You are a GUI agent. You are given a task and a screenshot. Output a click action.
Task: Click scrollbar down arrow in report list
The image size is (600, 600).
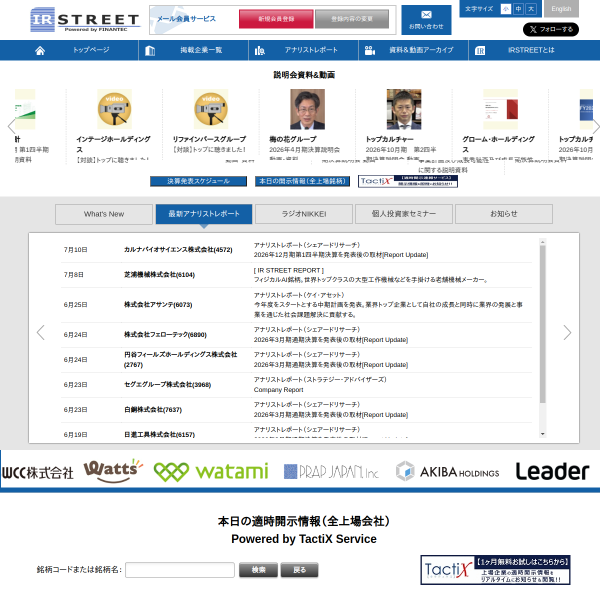(543, 434)
